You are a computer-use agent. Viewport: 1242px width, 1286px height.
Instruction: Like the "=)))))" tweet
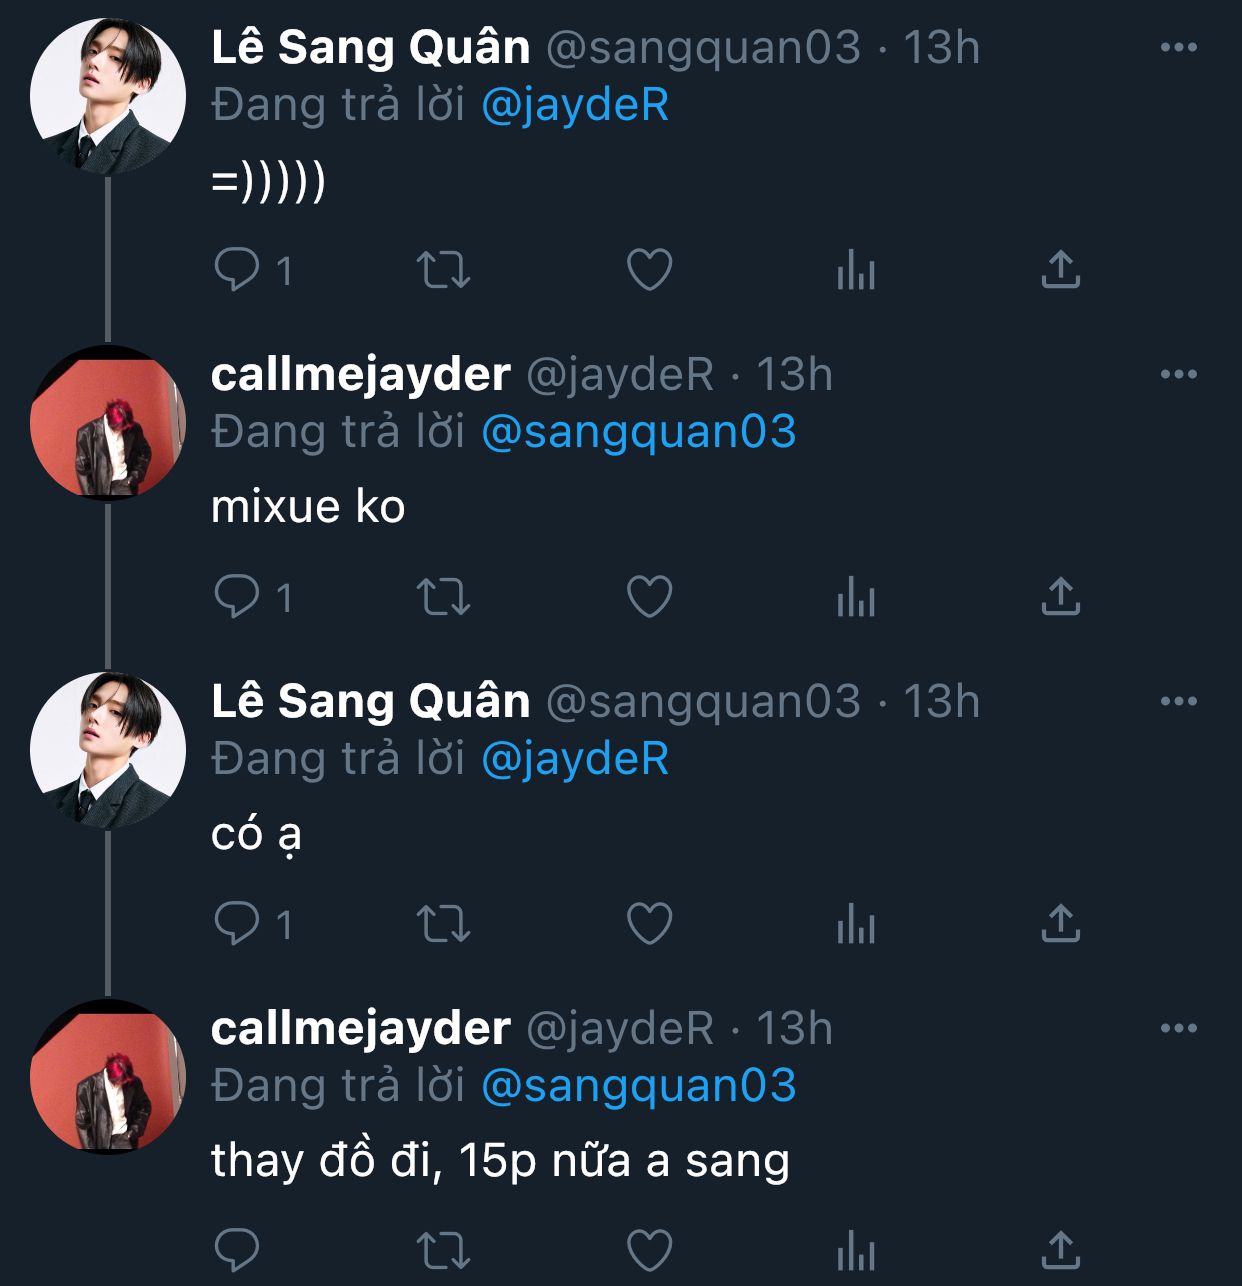coord(649,269)
